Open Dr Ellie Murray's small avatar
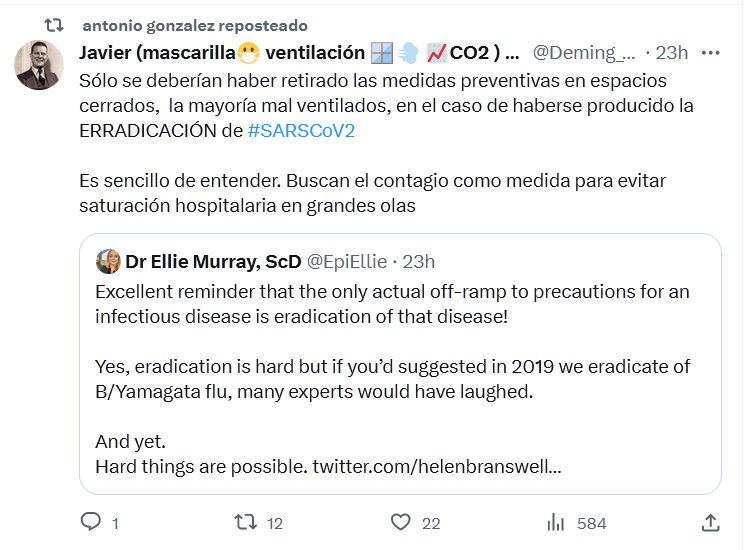The height and width of the screenshot is (550, 748). [x=108, y=262]
